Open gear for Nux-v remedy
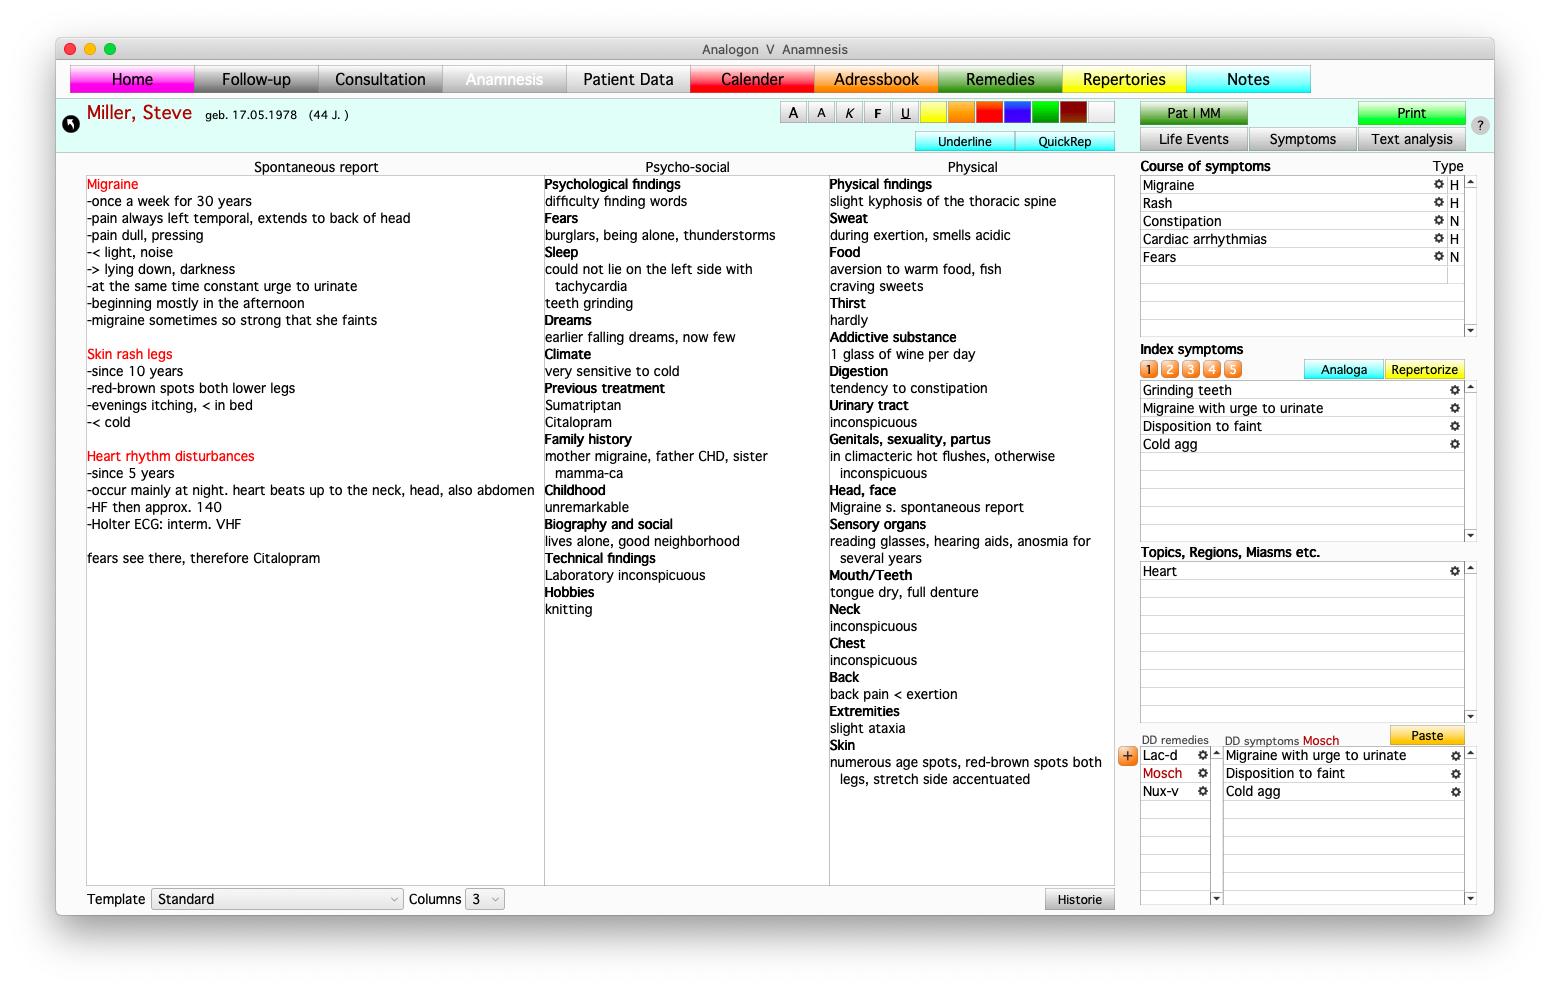 [1203, 792]
